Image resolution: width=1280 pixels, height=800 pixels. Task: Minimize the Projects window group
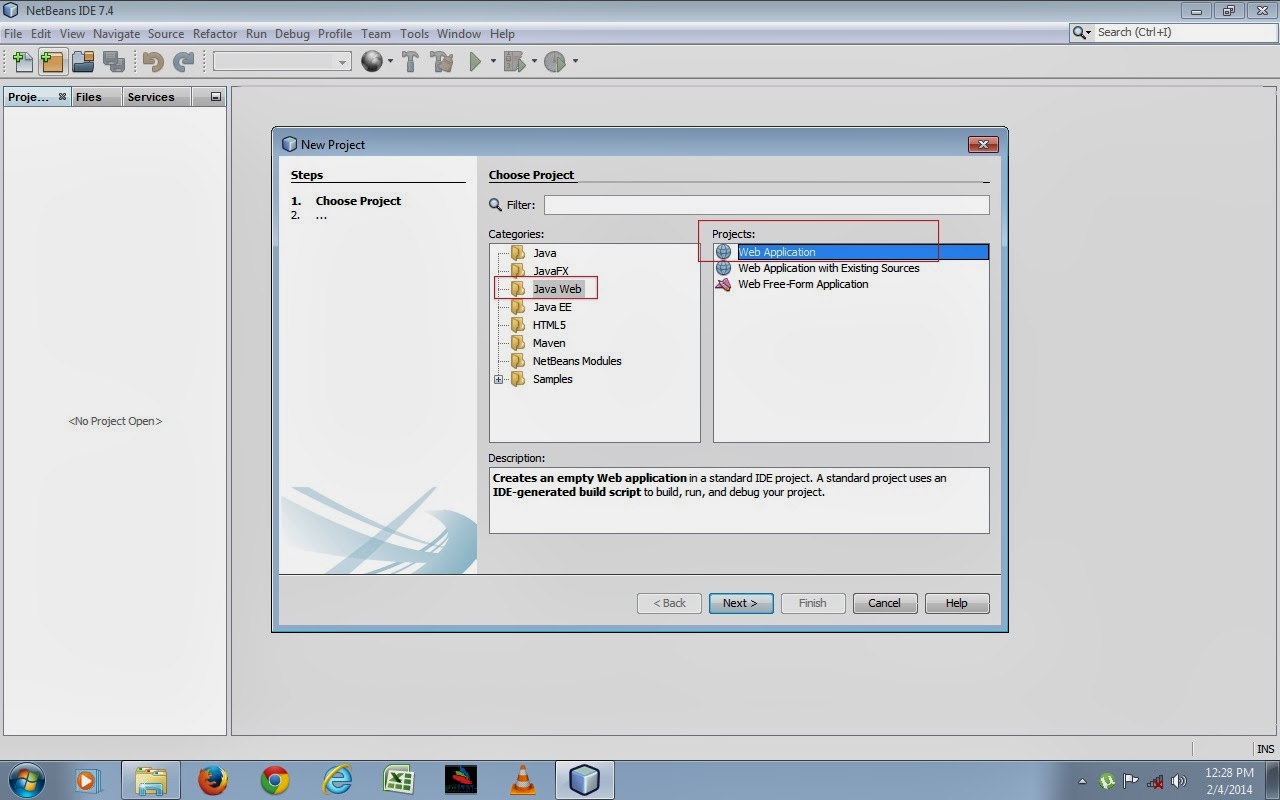(x=215, y=97)
